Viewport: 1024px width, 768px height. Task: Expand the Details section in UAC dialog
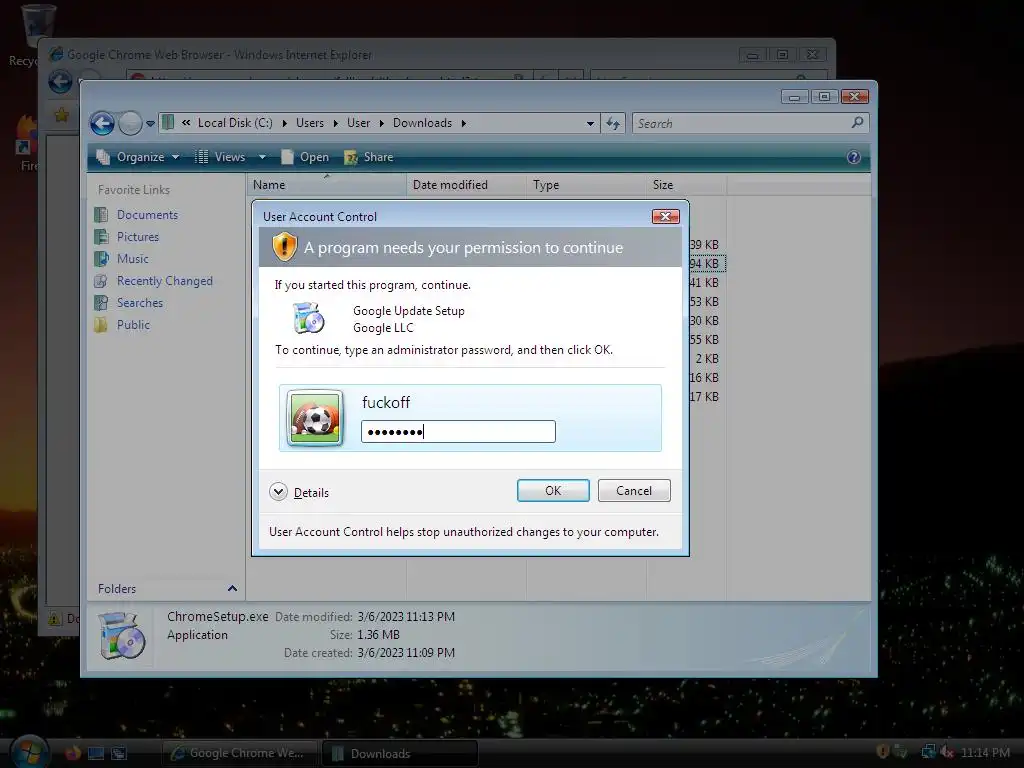(x=299, y=492)
